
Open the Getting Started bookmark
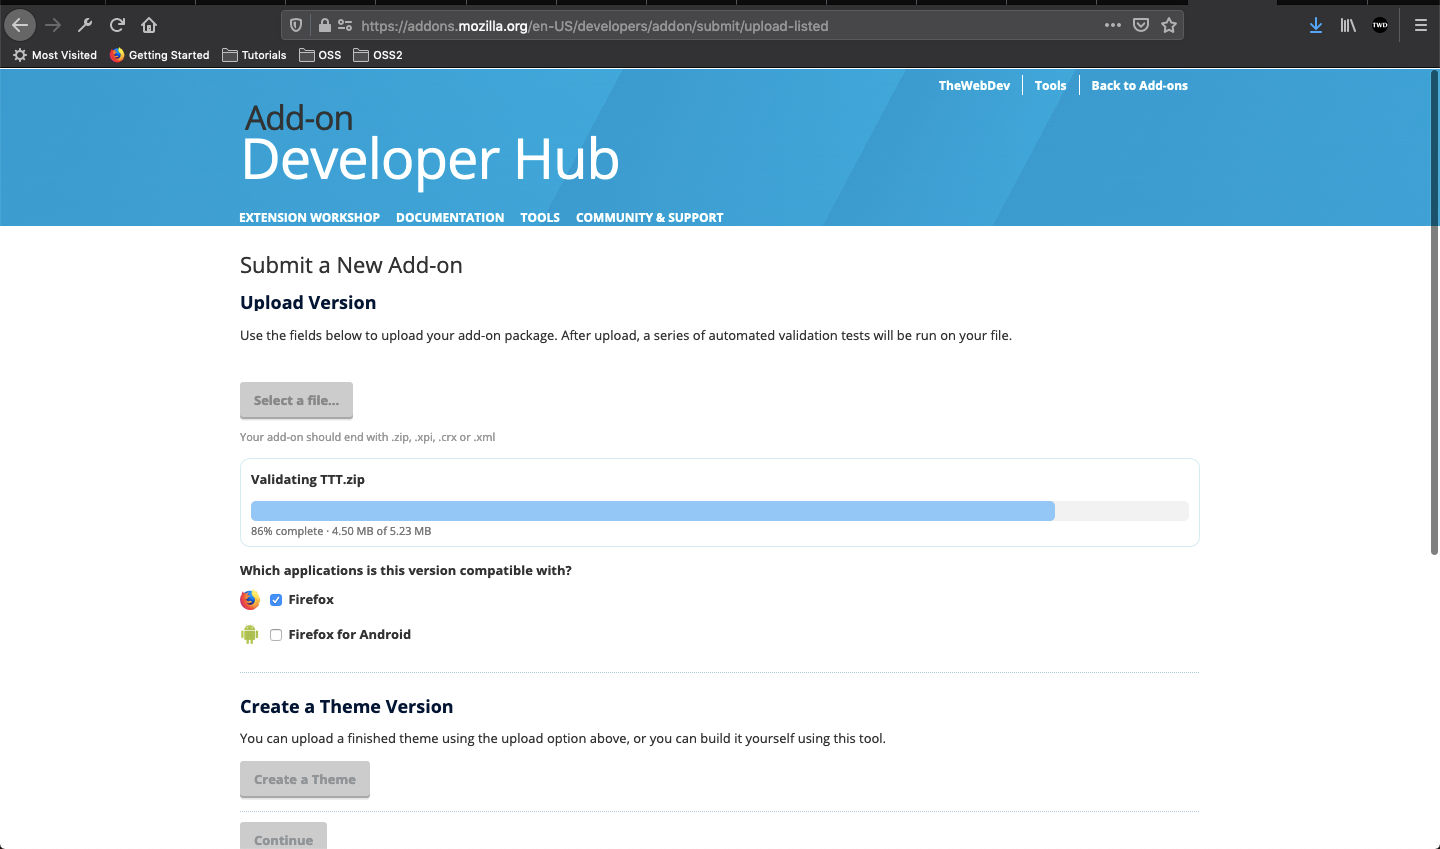[160, 55]
